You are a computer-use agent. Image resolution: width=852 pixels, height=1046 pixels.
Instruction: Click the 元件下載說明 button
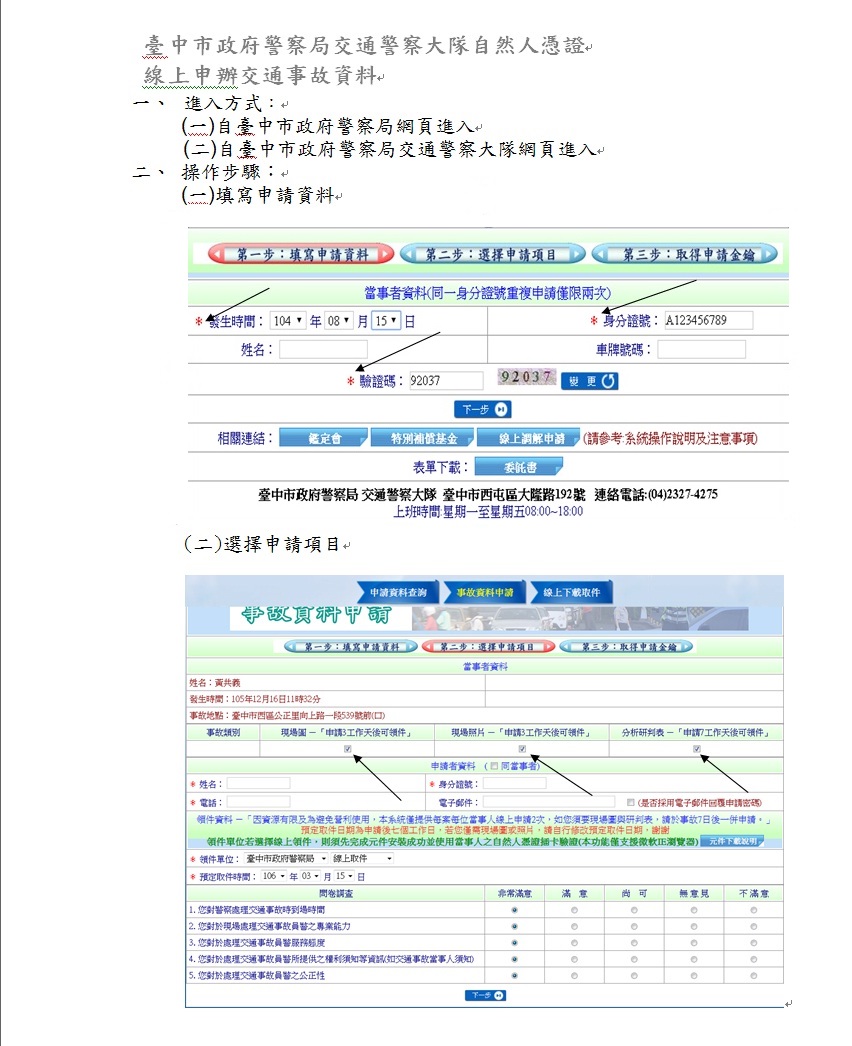pos(731,842)
